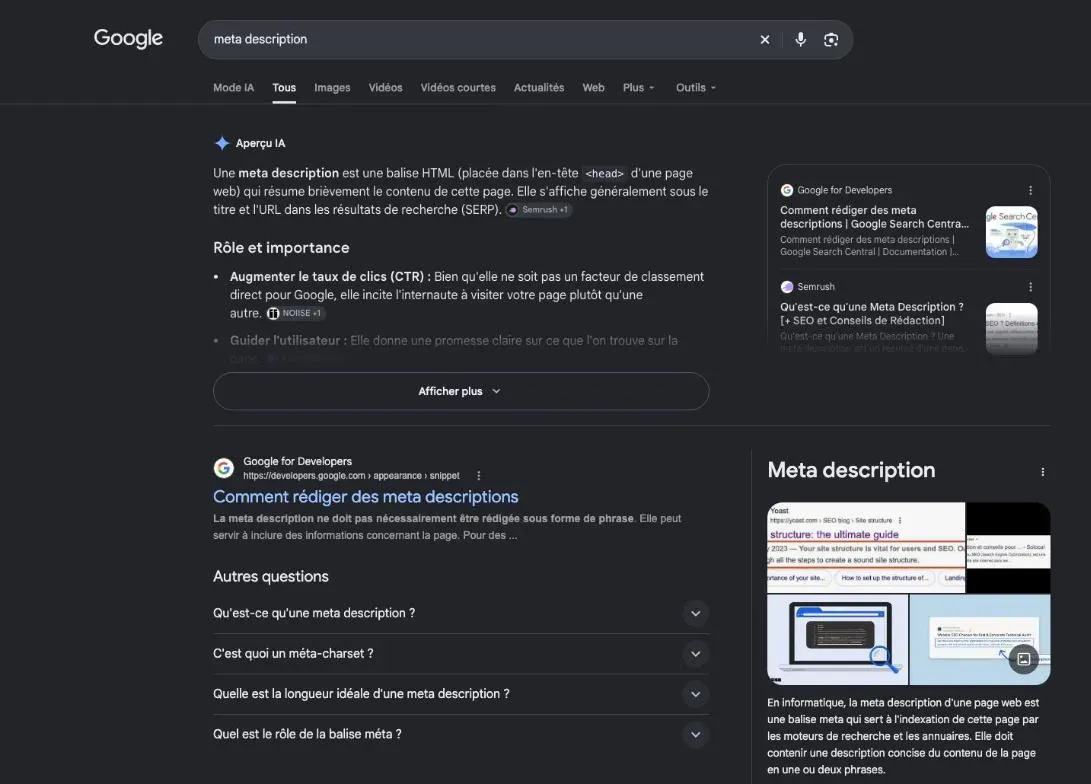Click Google for Developers site name in result

coord(297,461)
